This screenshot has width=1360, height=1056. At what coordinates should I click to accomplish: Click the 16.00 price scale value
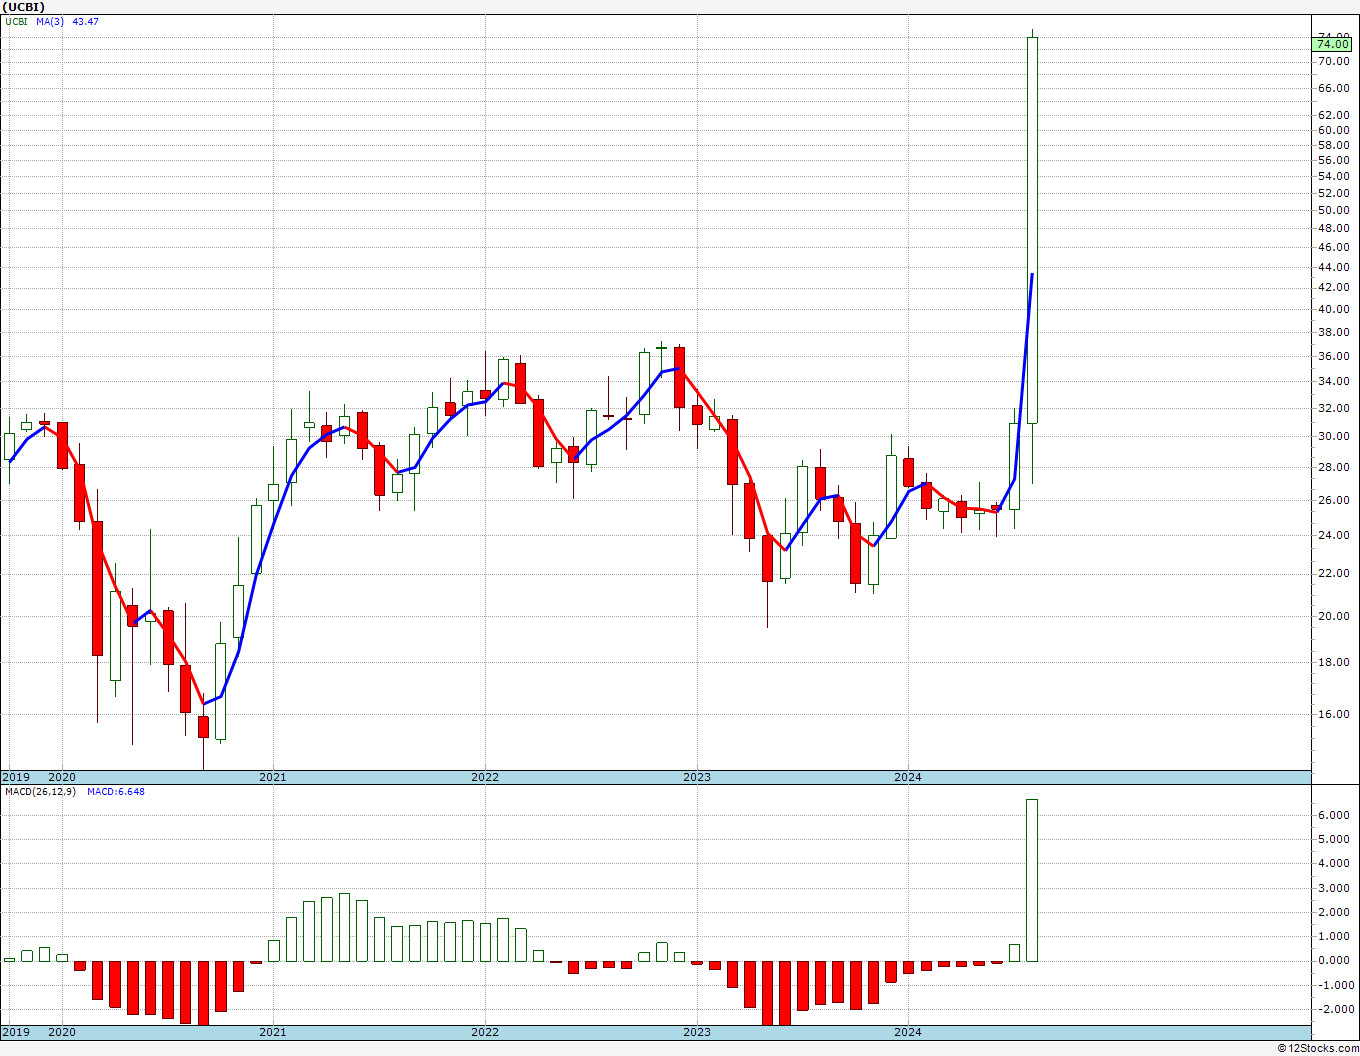(x=1334, y=714)
